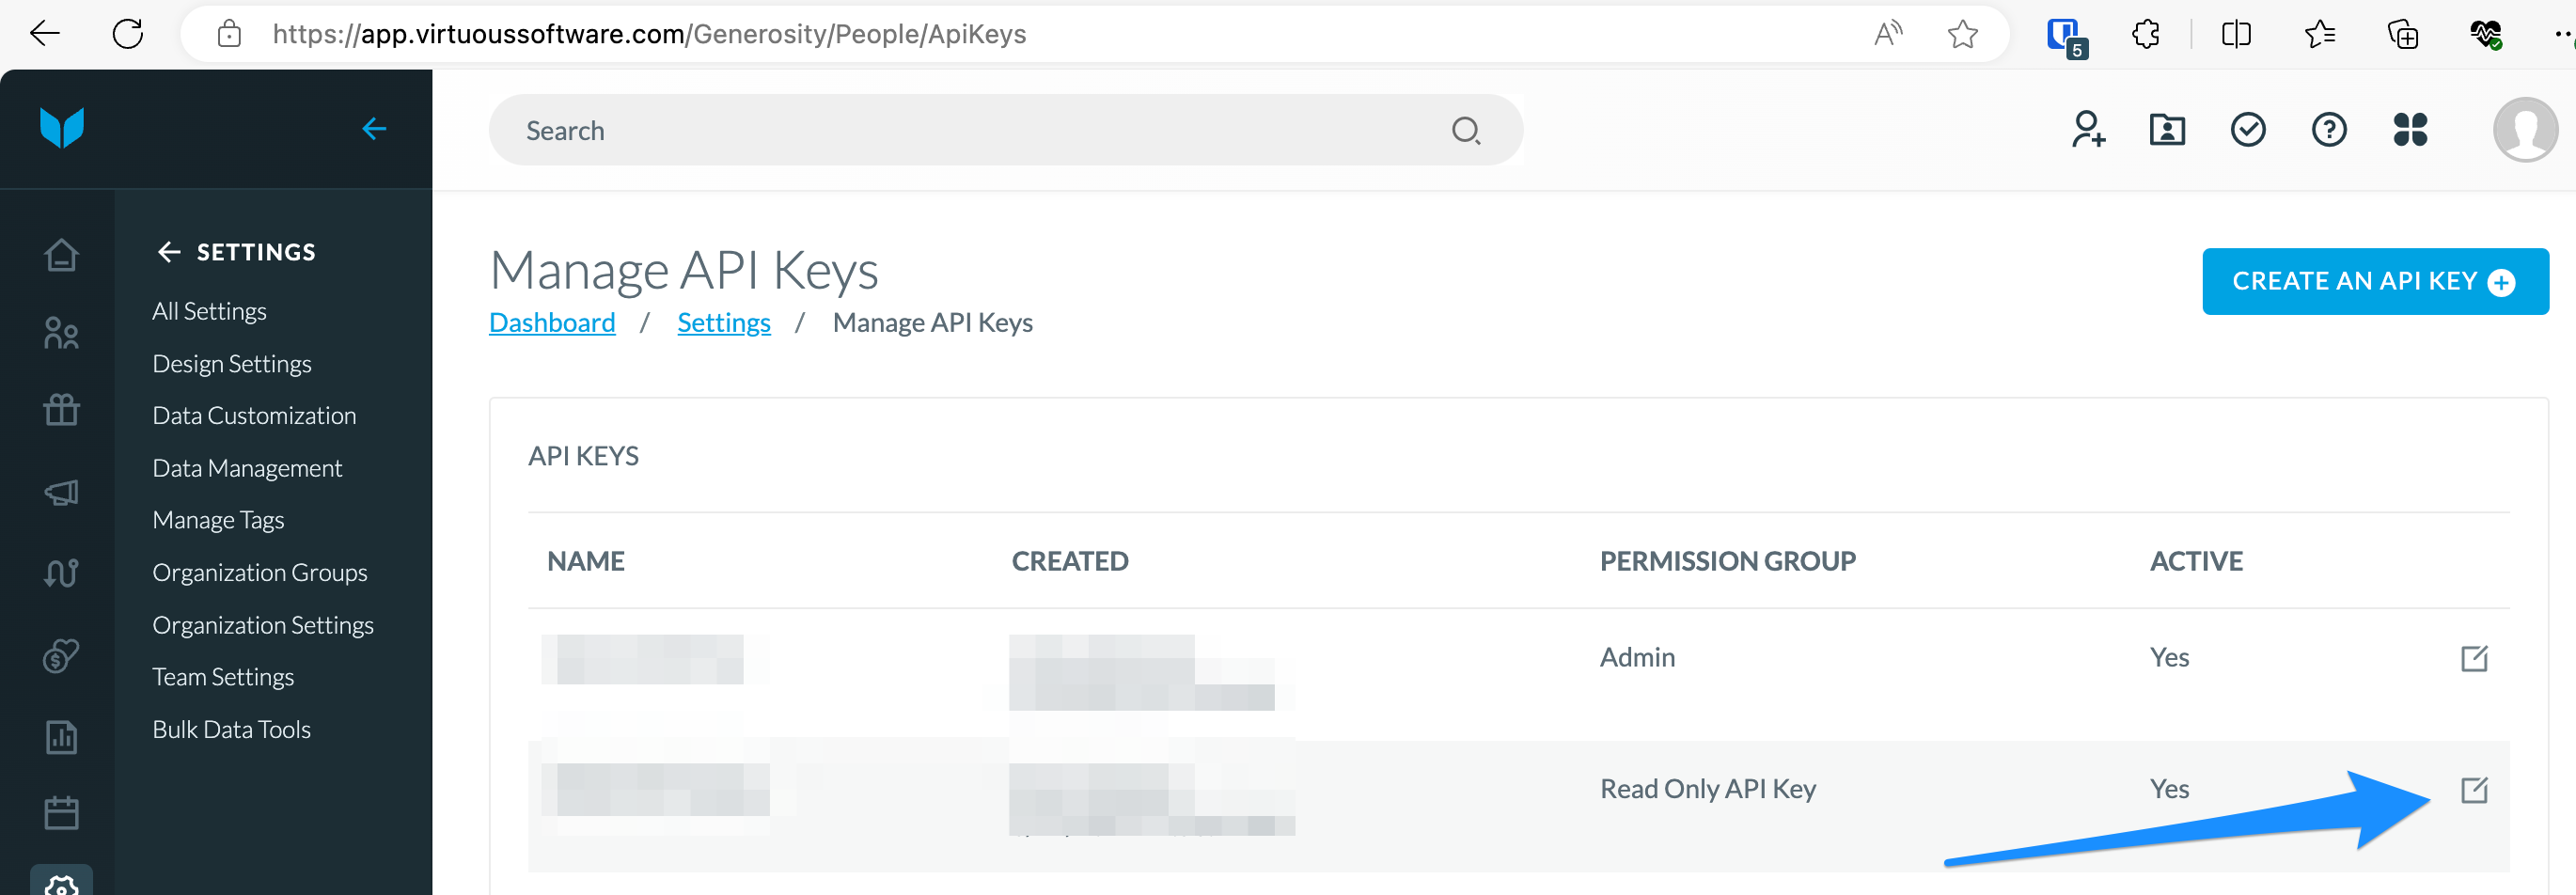Viewport: 2576px width, 895px height.
Task: Open the Bitwarden extension icon with badge 5
Action: tap(2065, 36)
